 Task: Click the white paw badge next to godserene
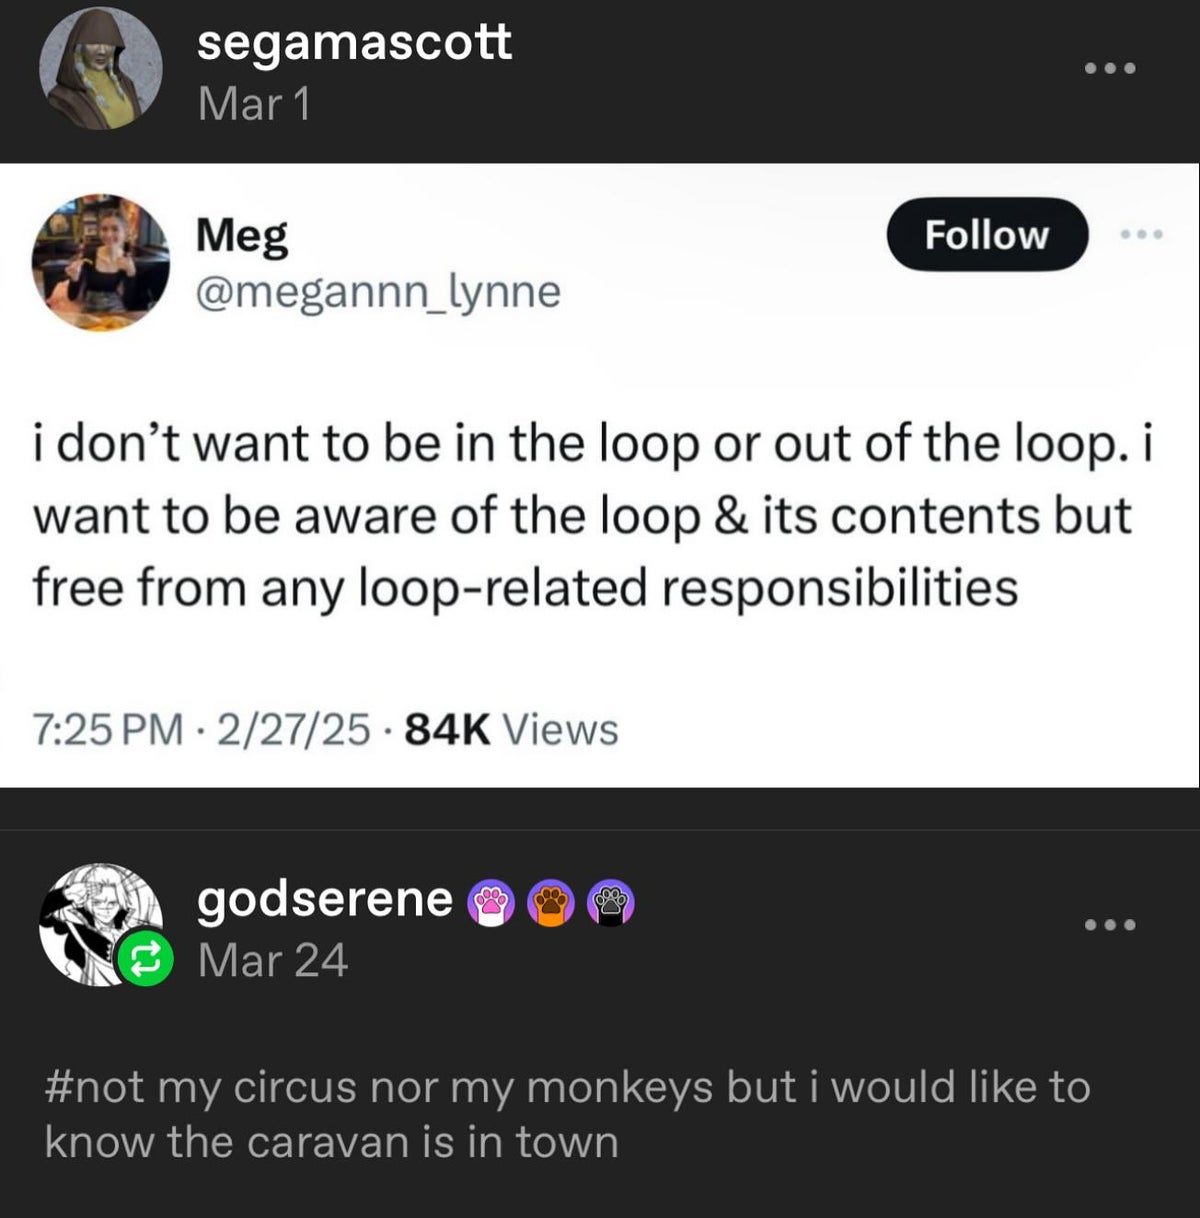[610, 903]
